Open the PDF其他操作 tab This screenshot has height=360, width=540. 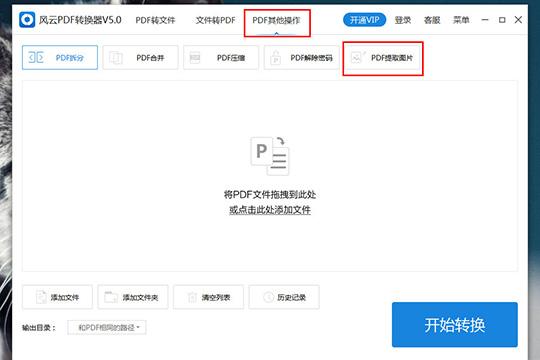(x=276, y=20)
